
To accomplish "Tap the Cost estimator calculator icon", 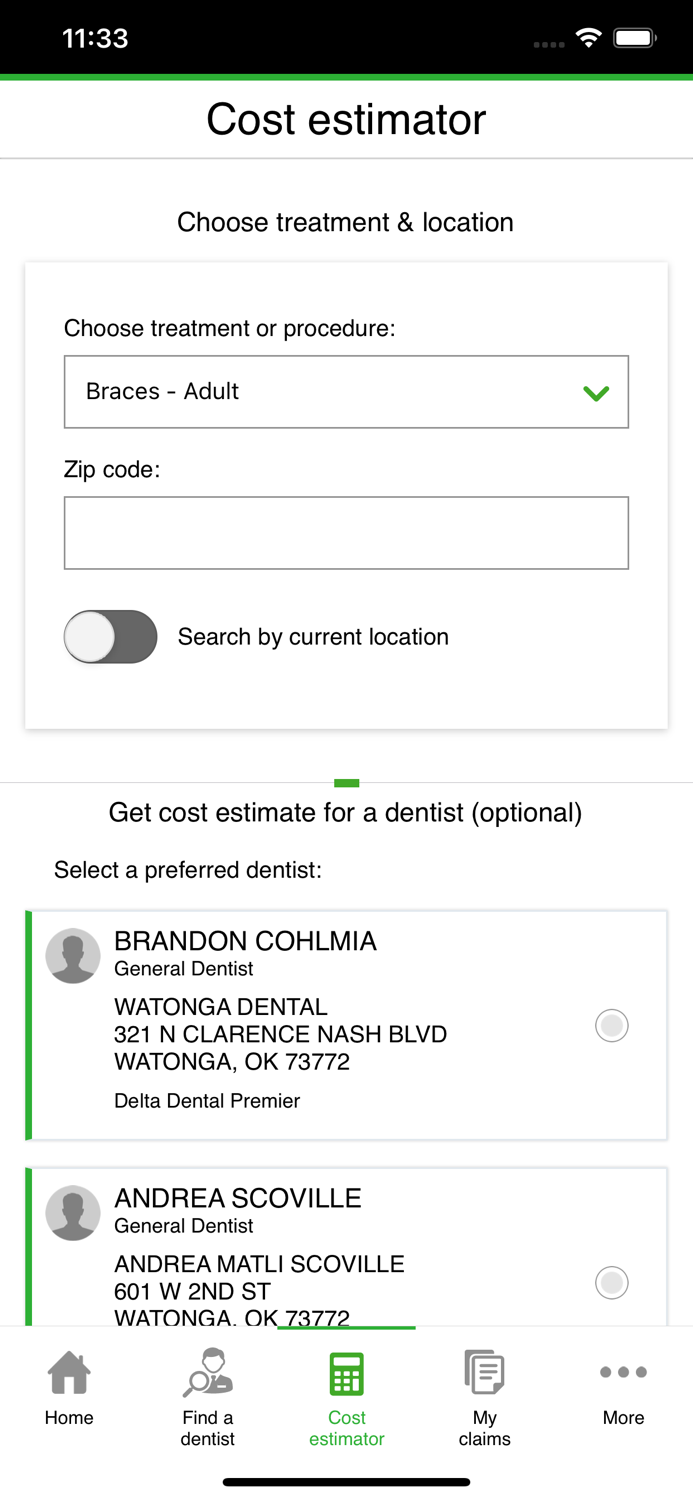I will [x=346, y=1372].
